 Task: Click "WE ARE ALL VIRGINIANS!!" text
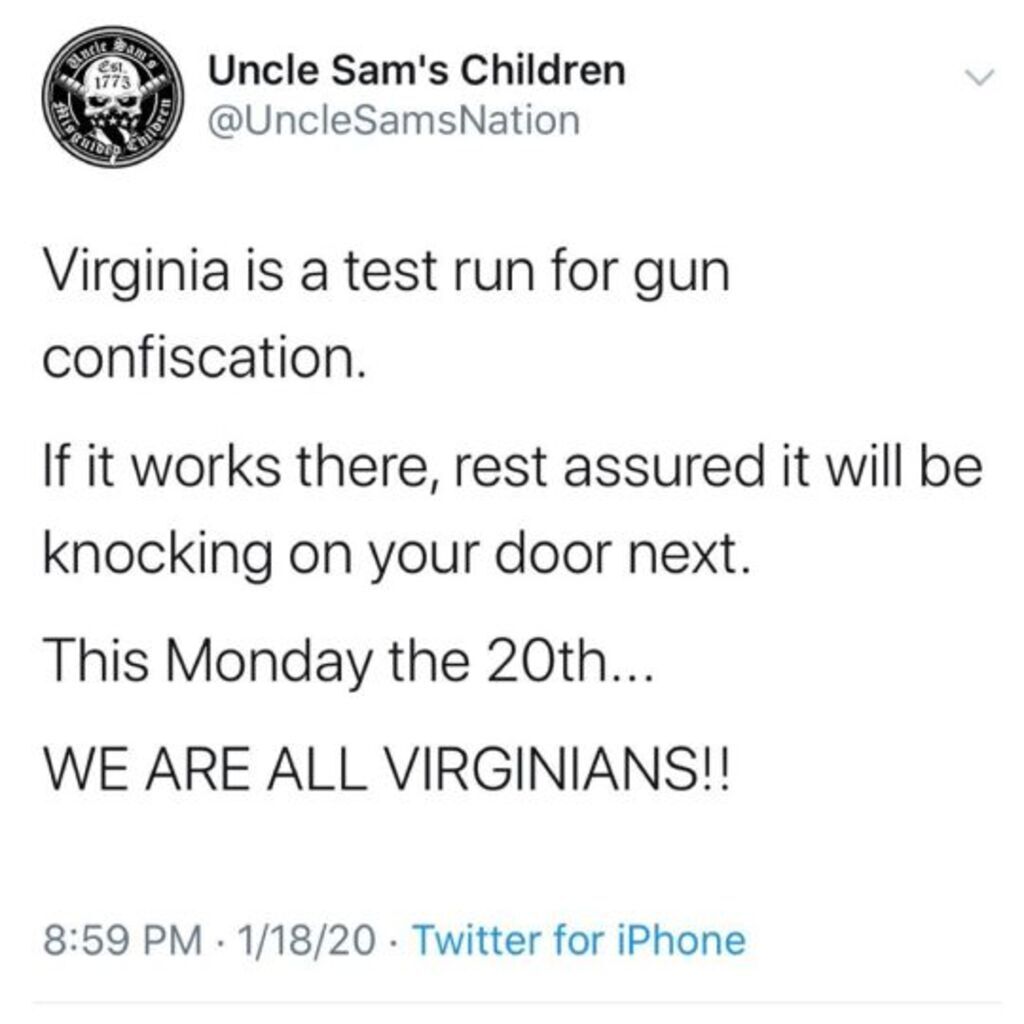(389, 773)
